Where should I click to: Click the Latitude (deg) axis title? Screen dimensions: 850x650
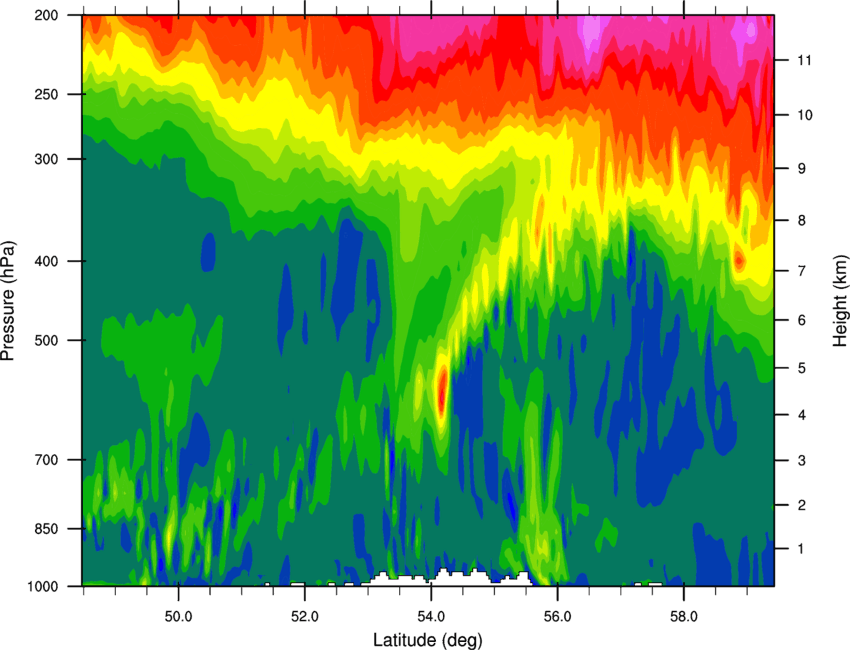(427, 640)
